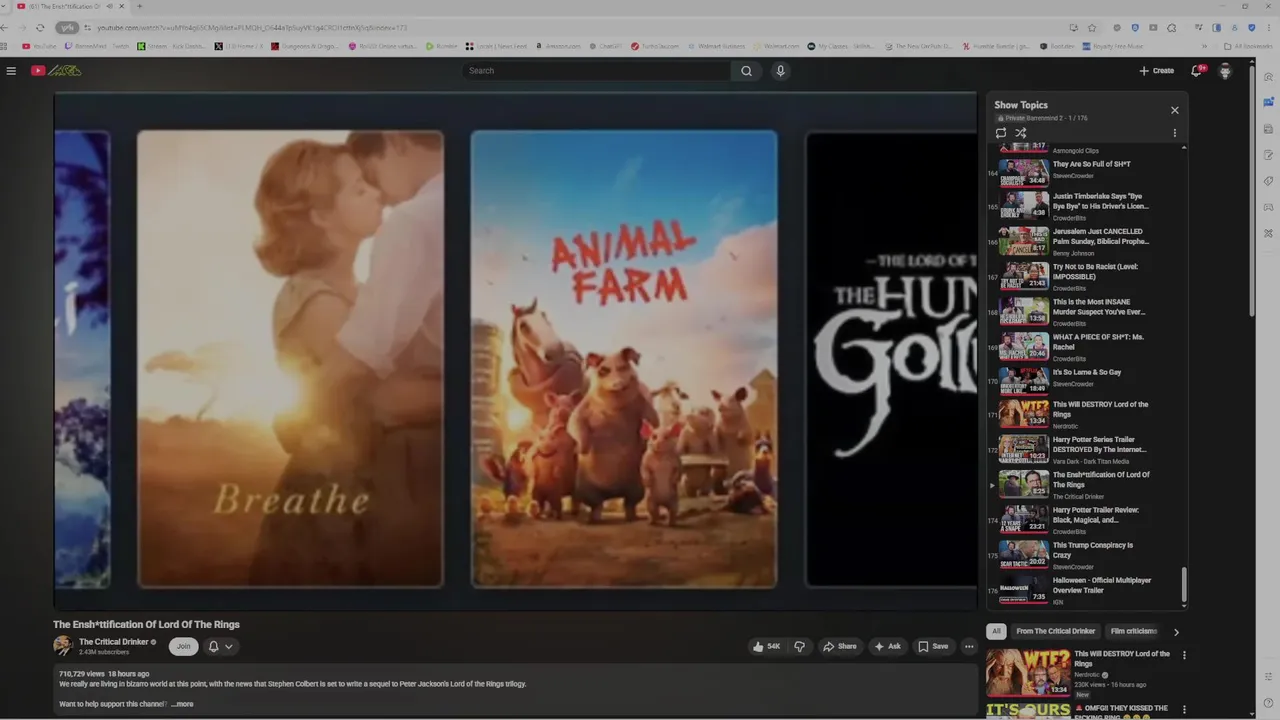Play 'Jerusalem Just CANCELLED Palm Sunday' video
The height and width of the screenshot is (720, 1280).
(x=1085, y=241)
